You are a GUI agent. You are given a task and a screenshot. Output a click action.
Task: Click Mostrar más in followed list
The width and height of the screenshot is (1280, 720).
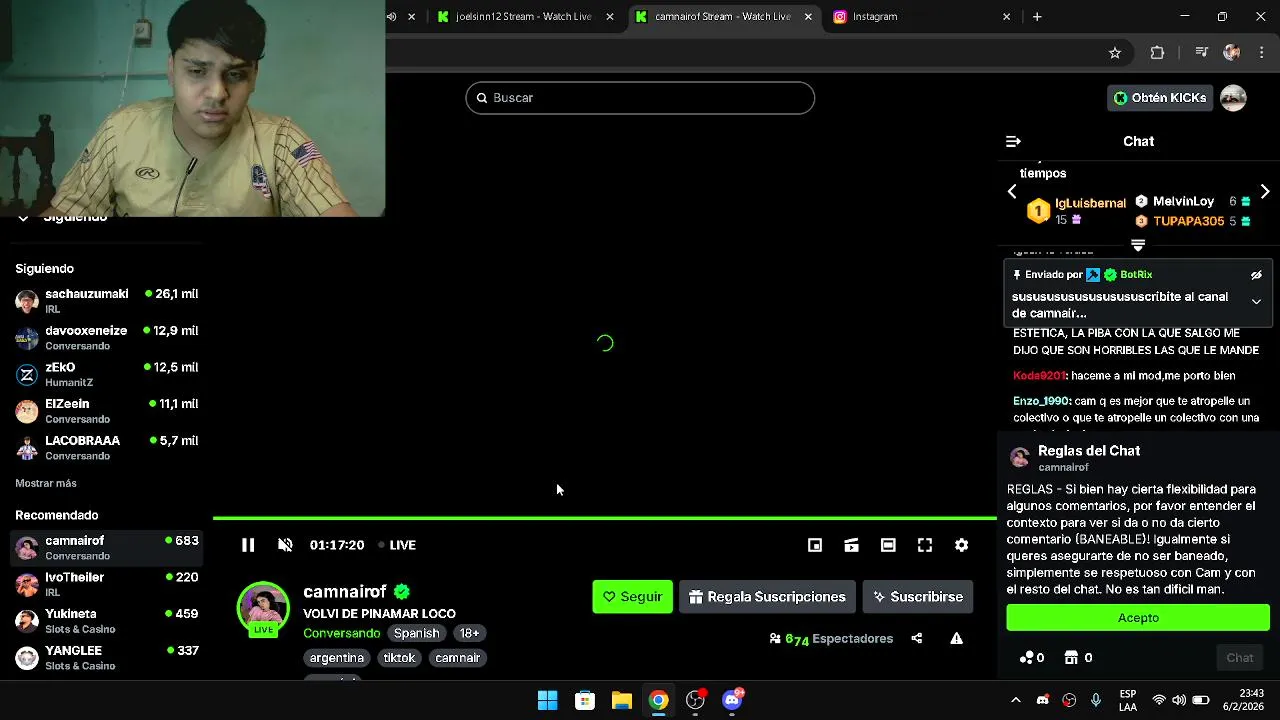coord(46,483)
